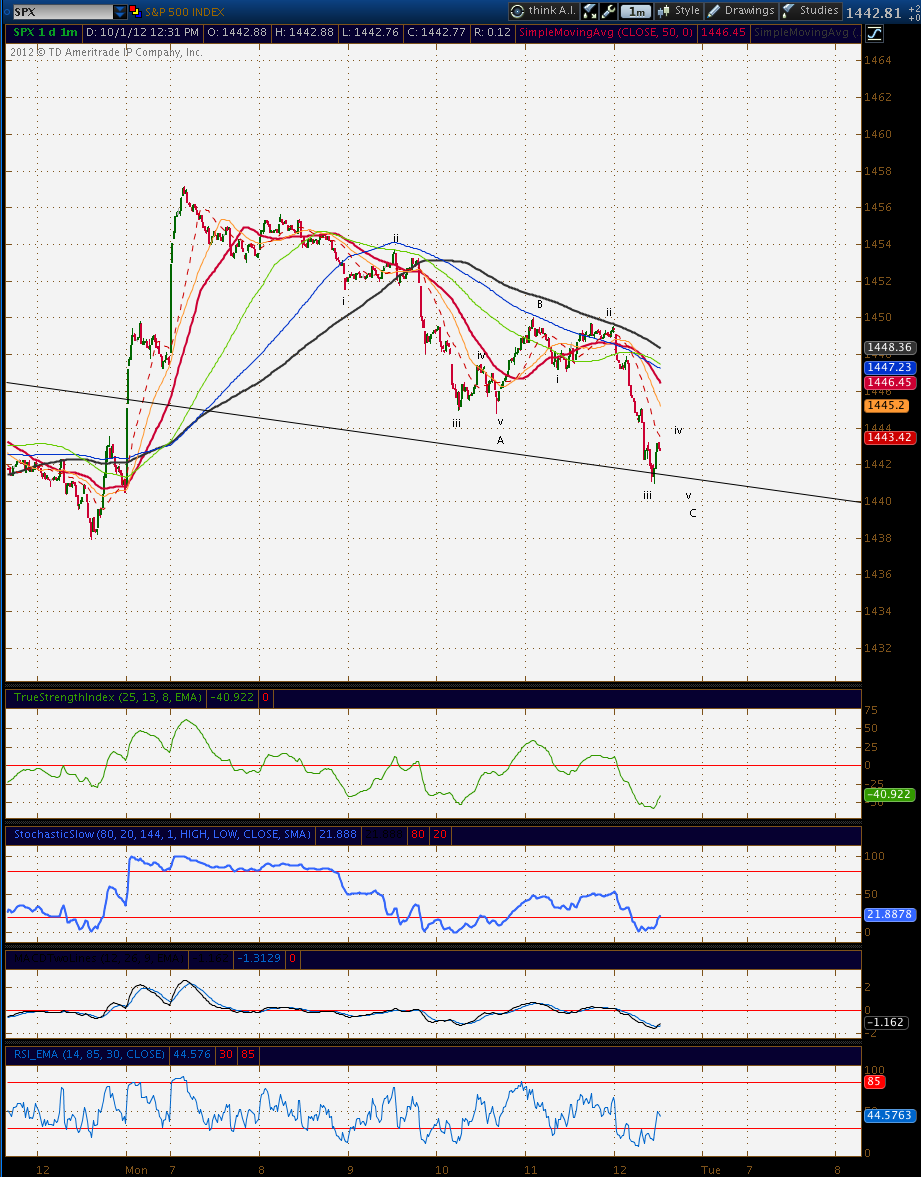Open the Studies menu
The image size is (921, 1177).
pos(811,11)
